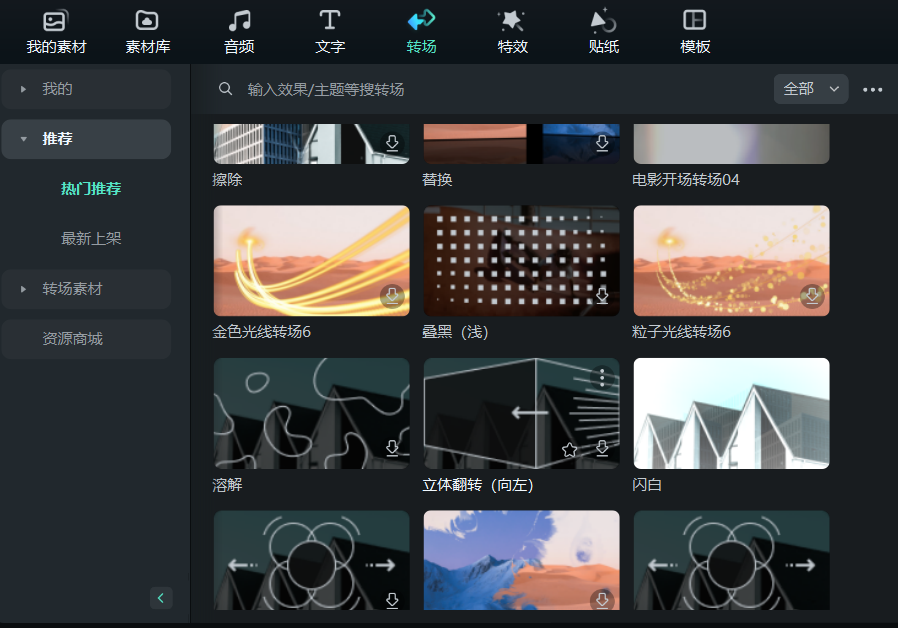The image size is (898, 628).
Task: Select the 特效 effects tab
Action: click(x=512, y=32)
